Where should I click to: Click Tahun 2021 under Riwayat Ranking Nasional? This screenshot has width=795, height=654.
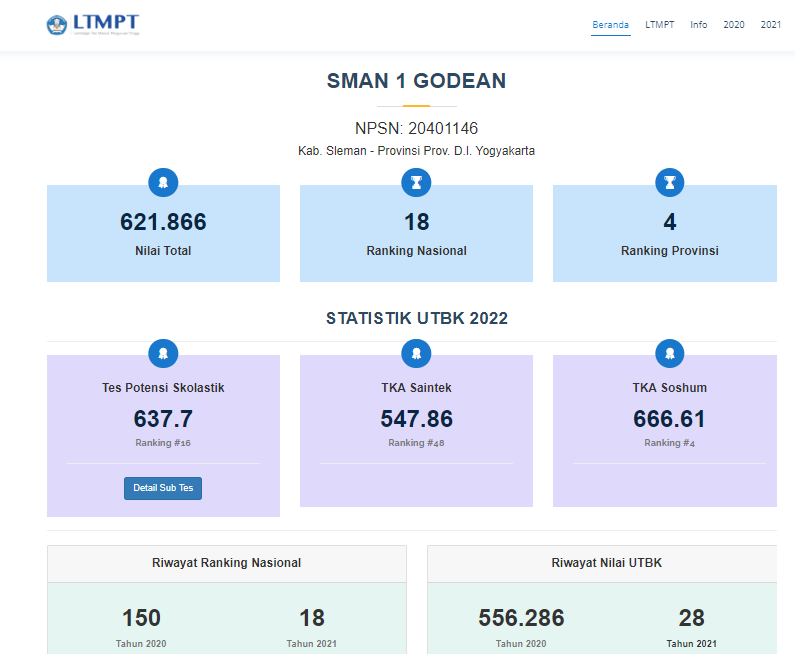312,644
